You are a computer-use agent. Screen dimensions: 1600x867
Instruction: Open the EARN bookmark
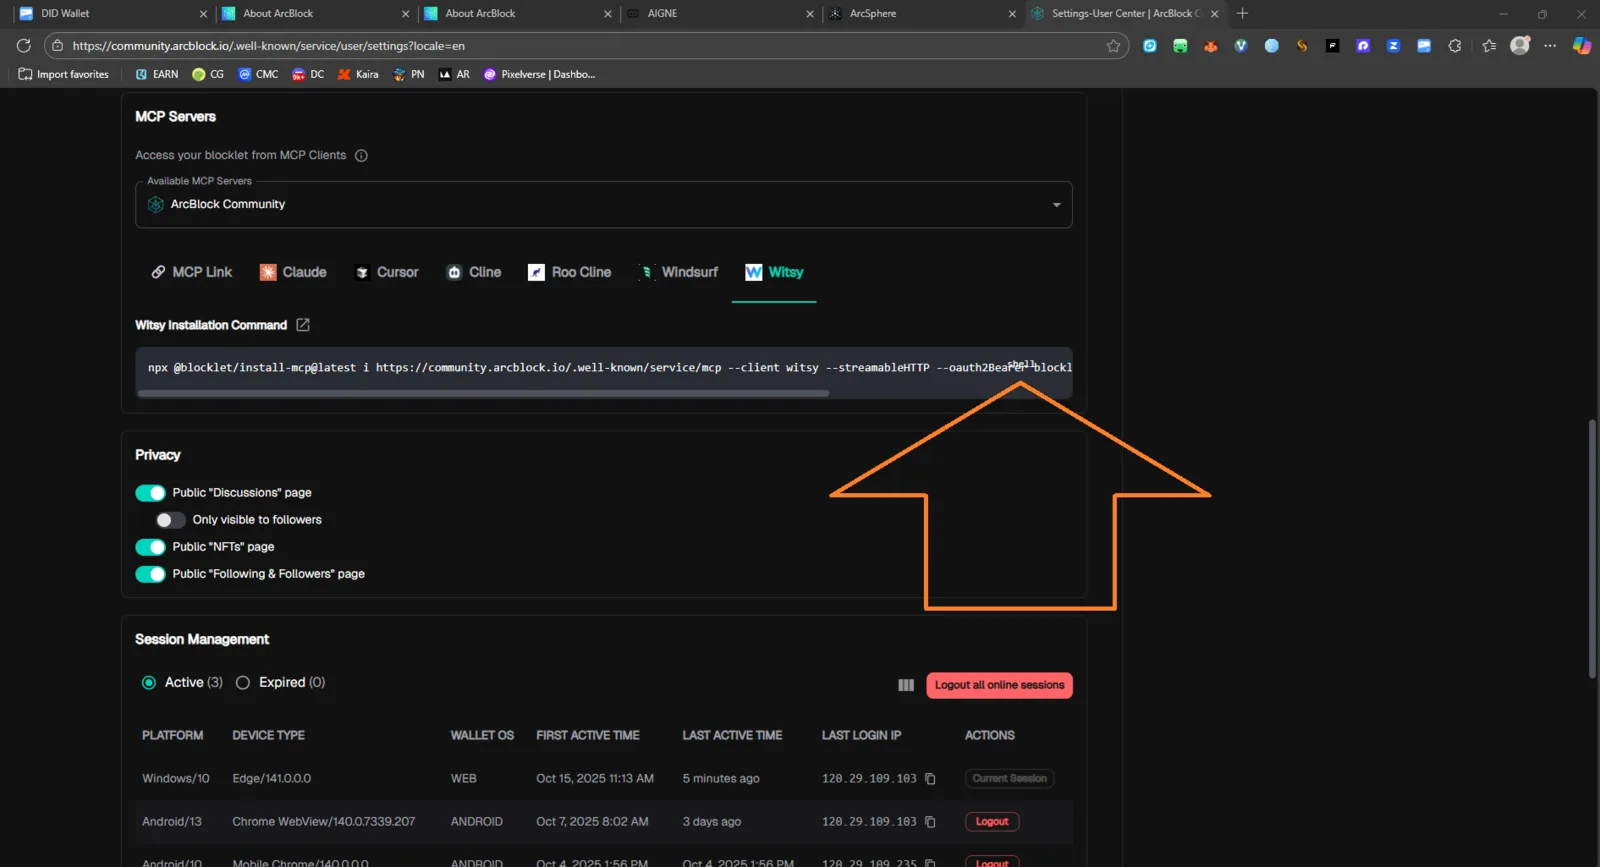click(157, 74)
